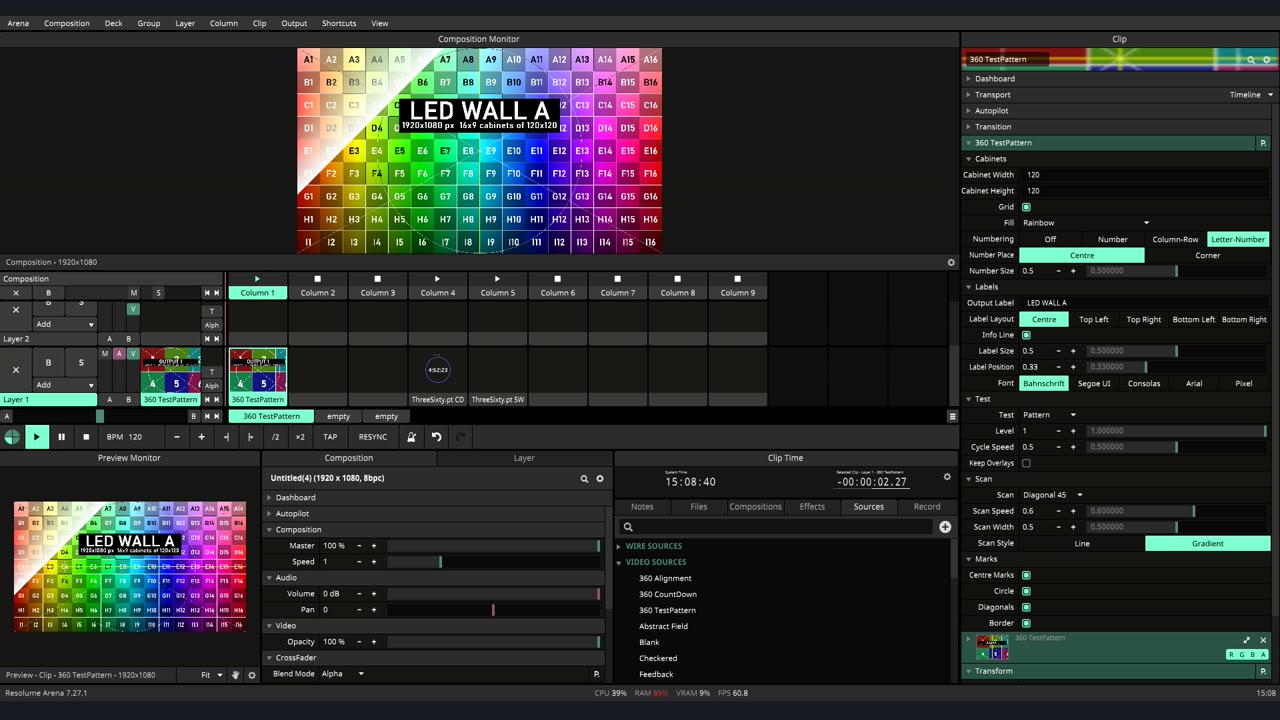Decrease BPM with the minus button

[x=177, y=437]
